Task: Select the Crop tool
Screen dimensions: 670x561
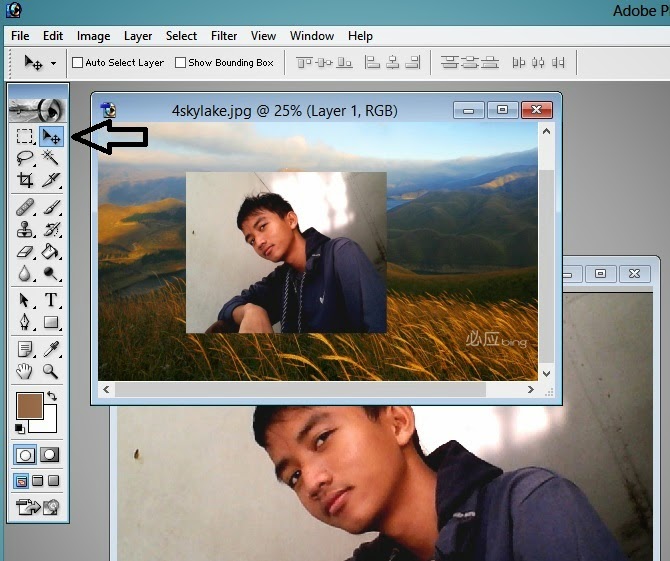Action: tap(25, 179)
